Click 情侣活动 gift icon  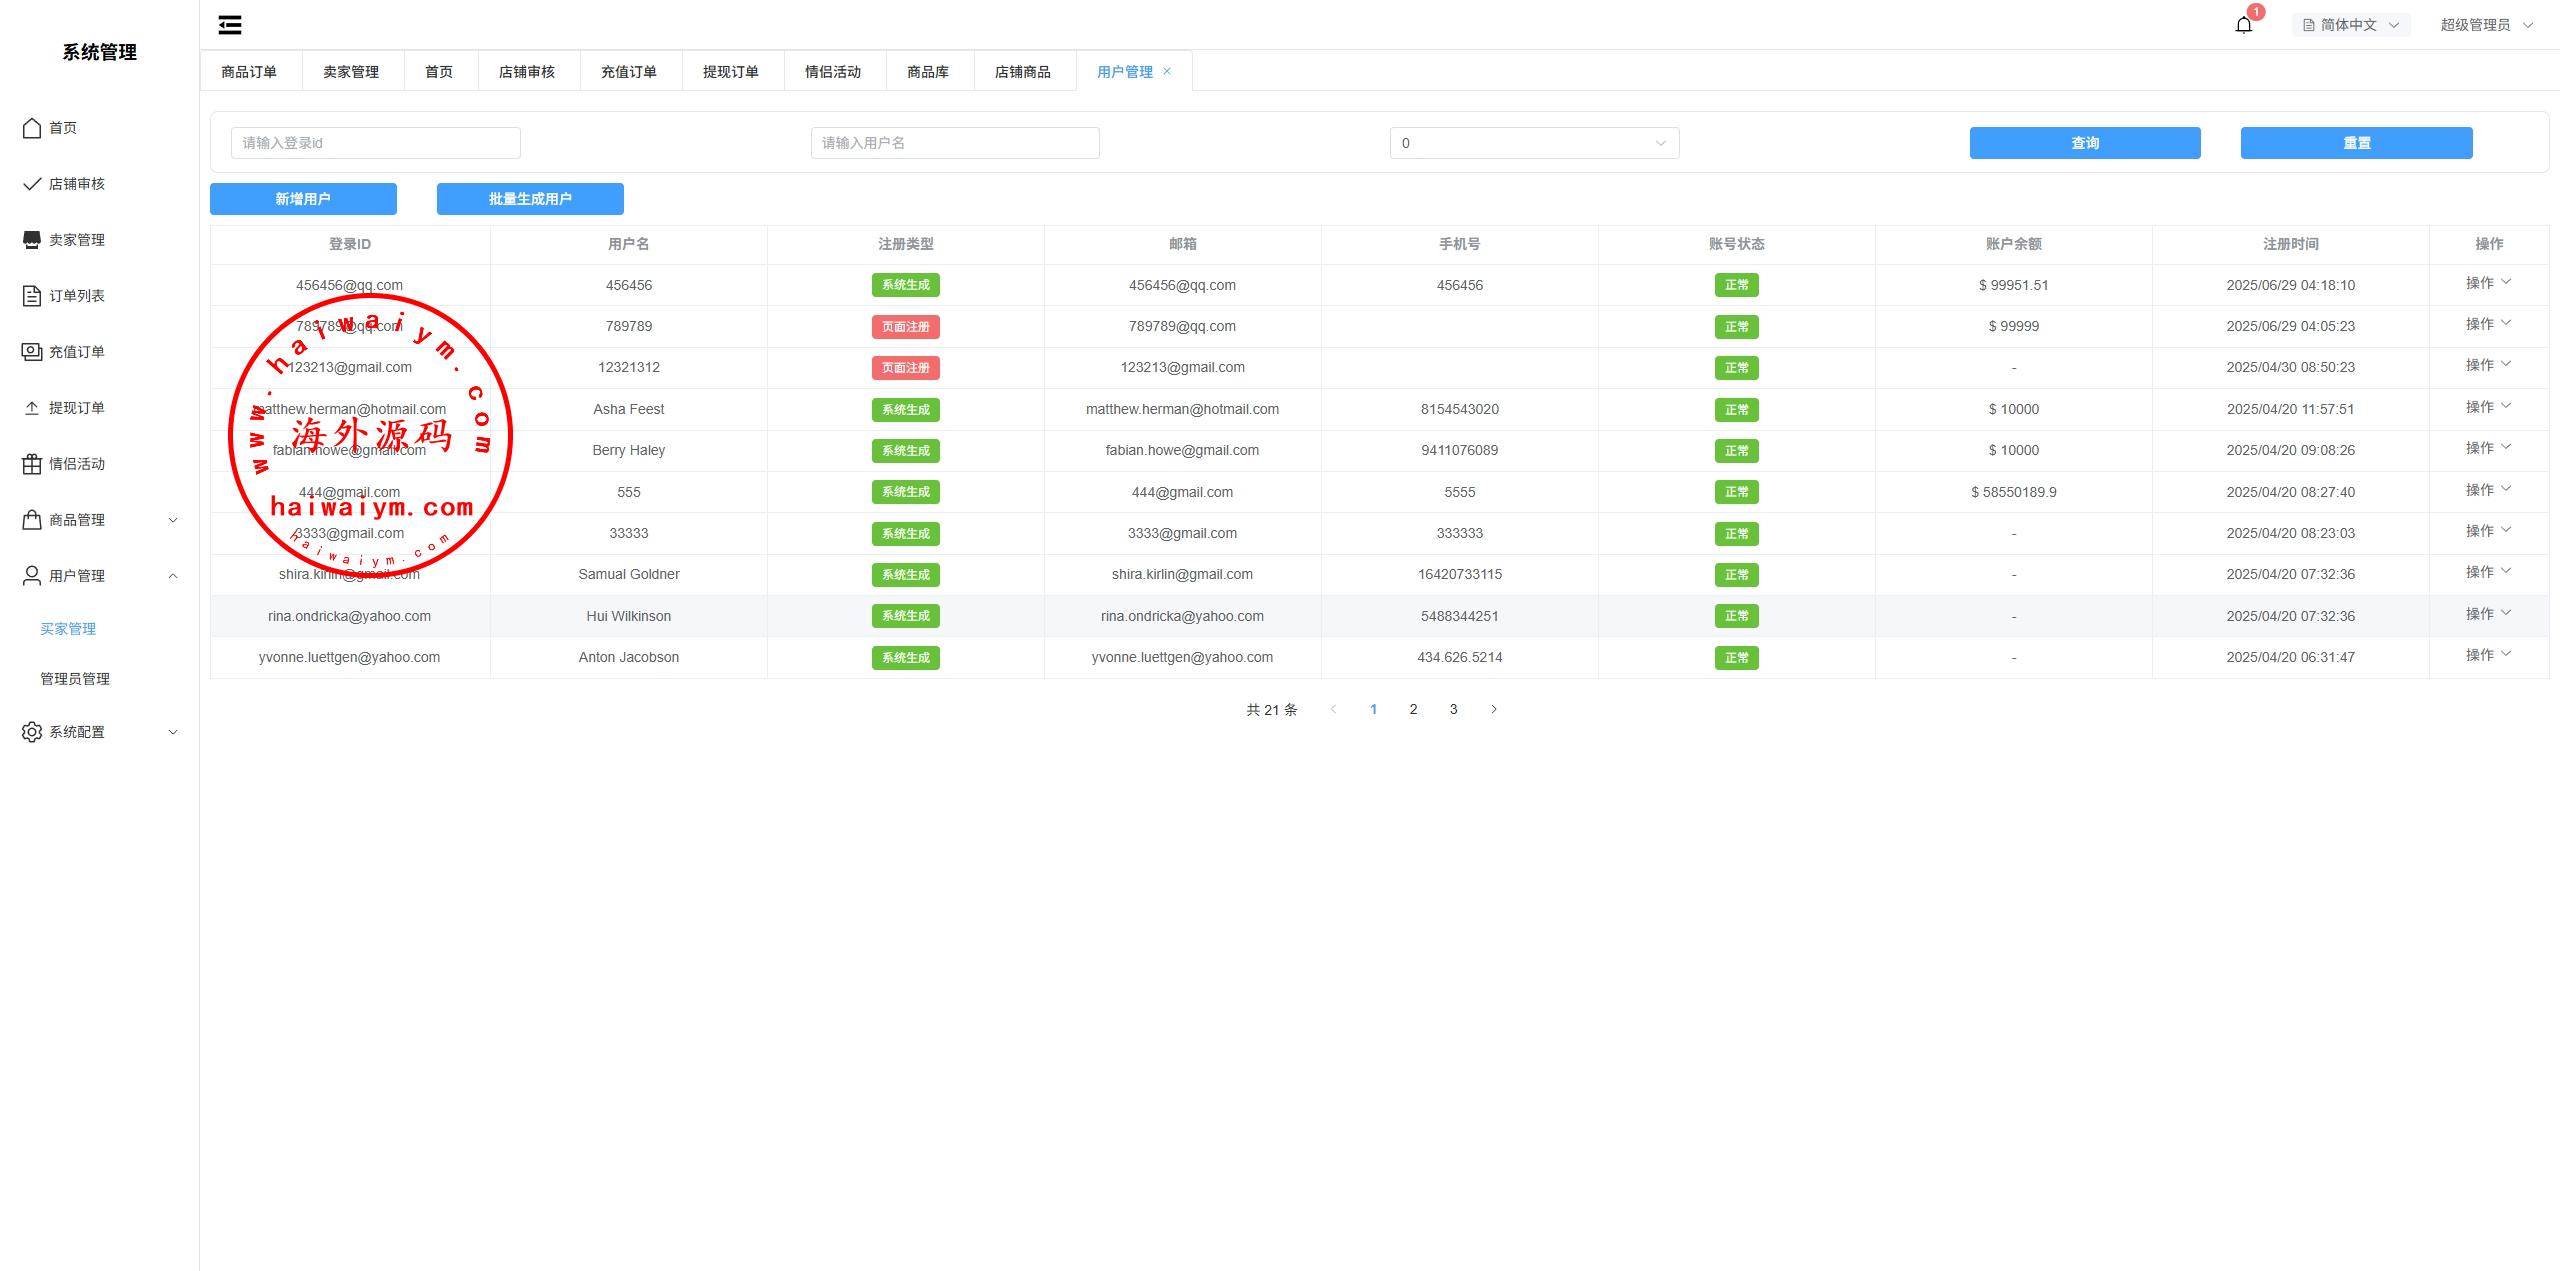pyautogui.click(x=32, y=464)
